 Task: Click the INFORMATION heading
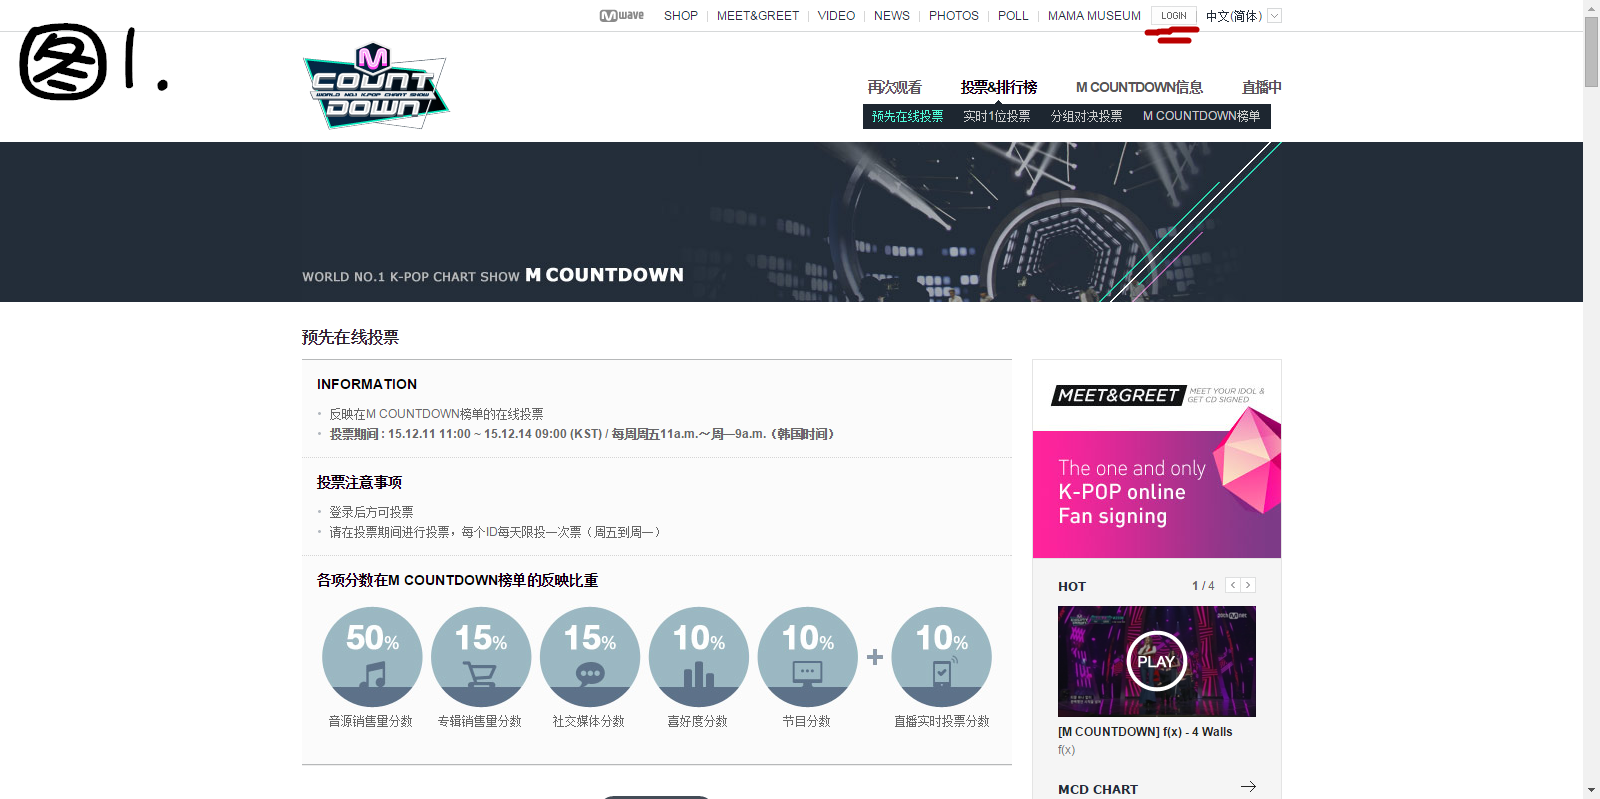tap(367, 384)
